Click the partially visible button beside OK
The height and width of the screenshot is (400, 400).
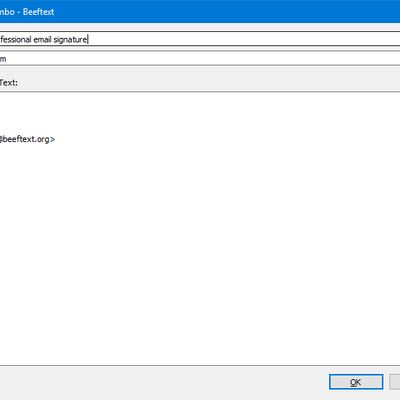point(395,382)
